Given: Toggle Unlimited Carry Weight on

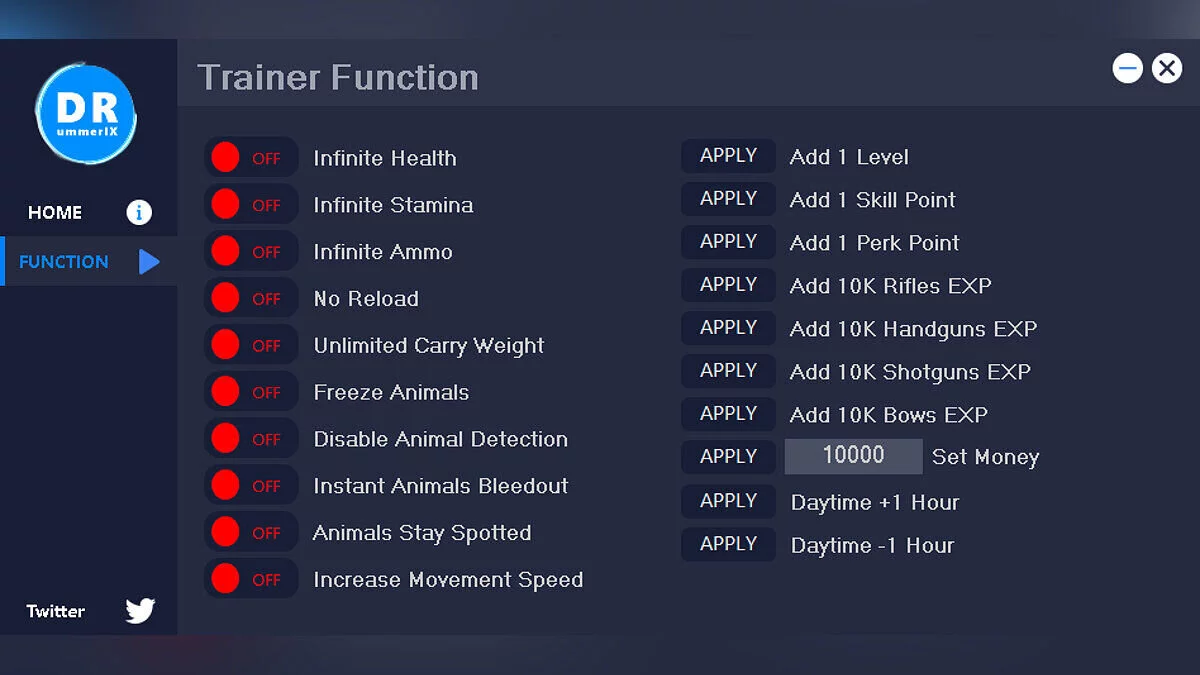Looking at the screenshot, I should (x=251, y=346).
